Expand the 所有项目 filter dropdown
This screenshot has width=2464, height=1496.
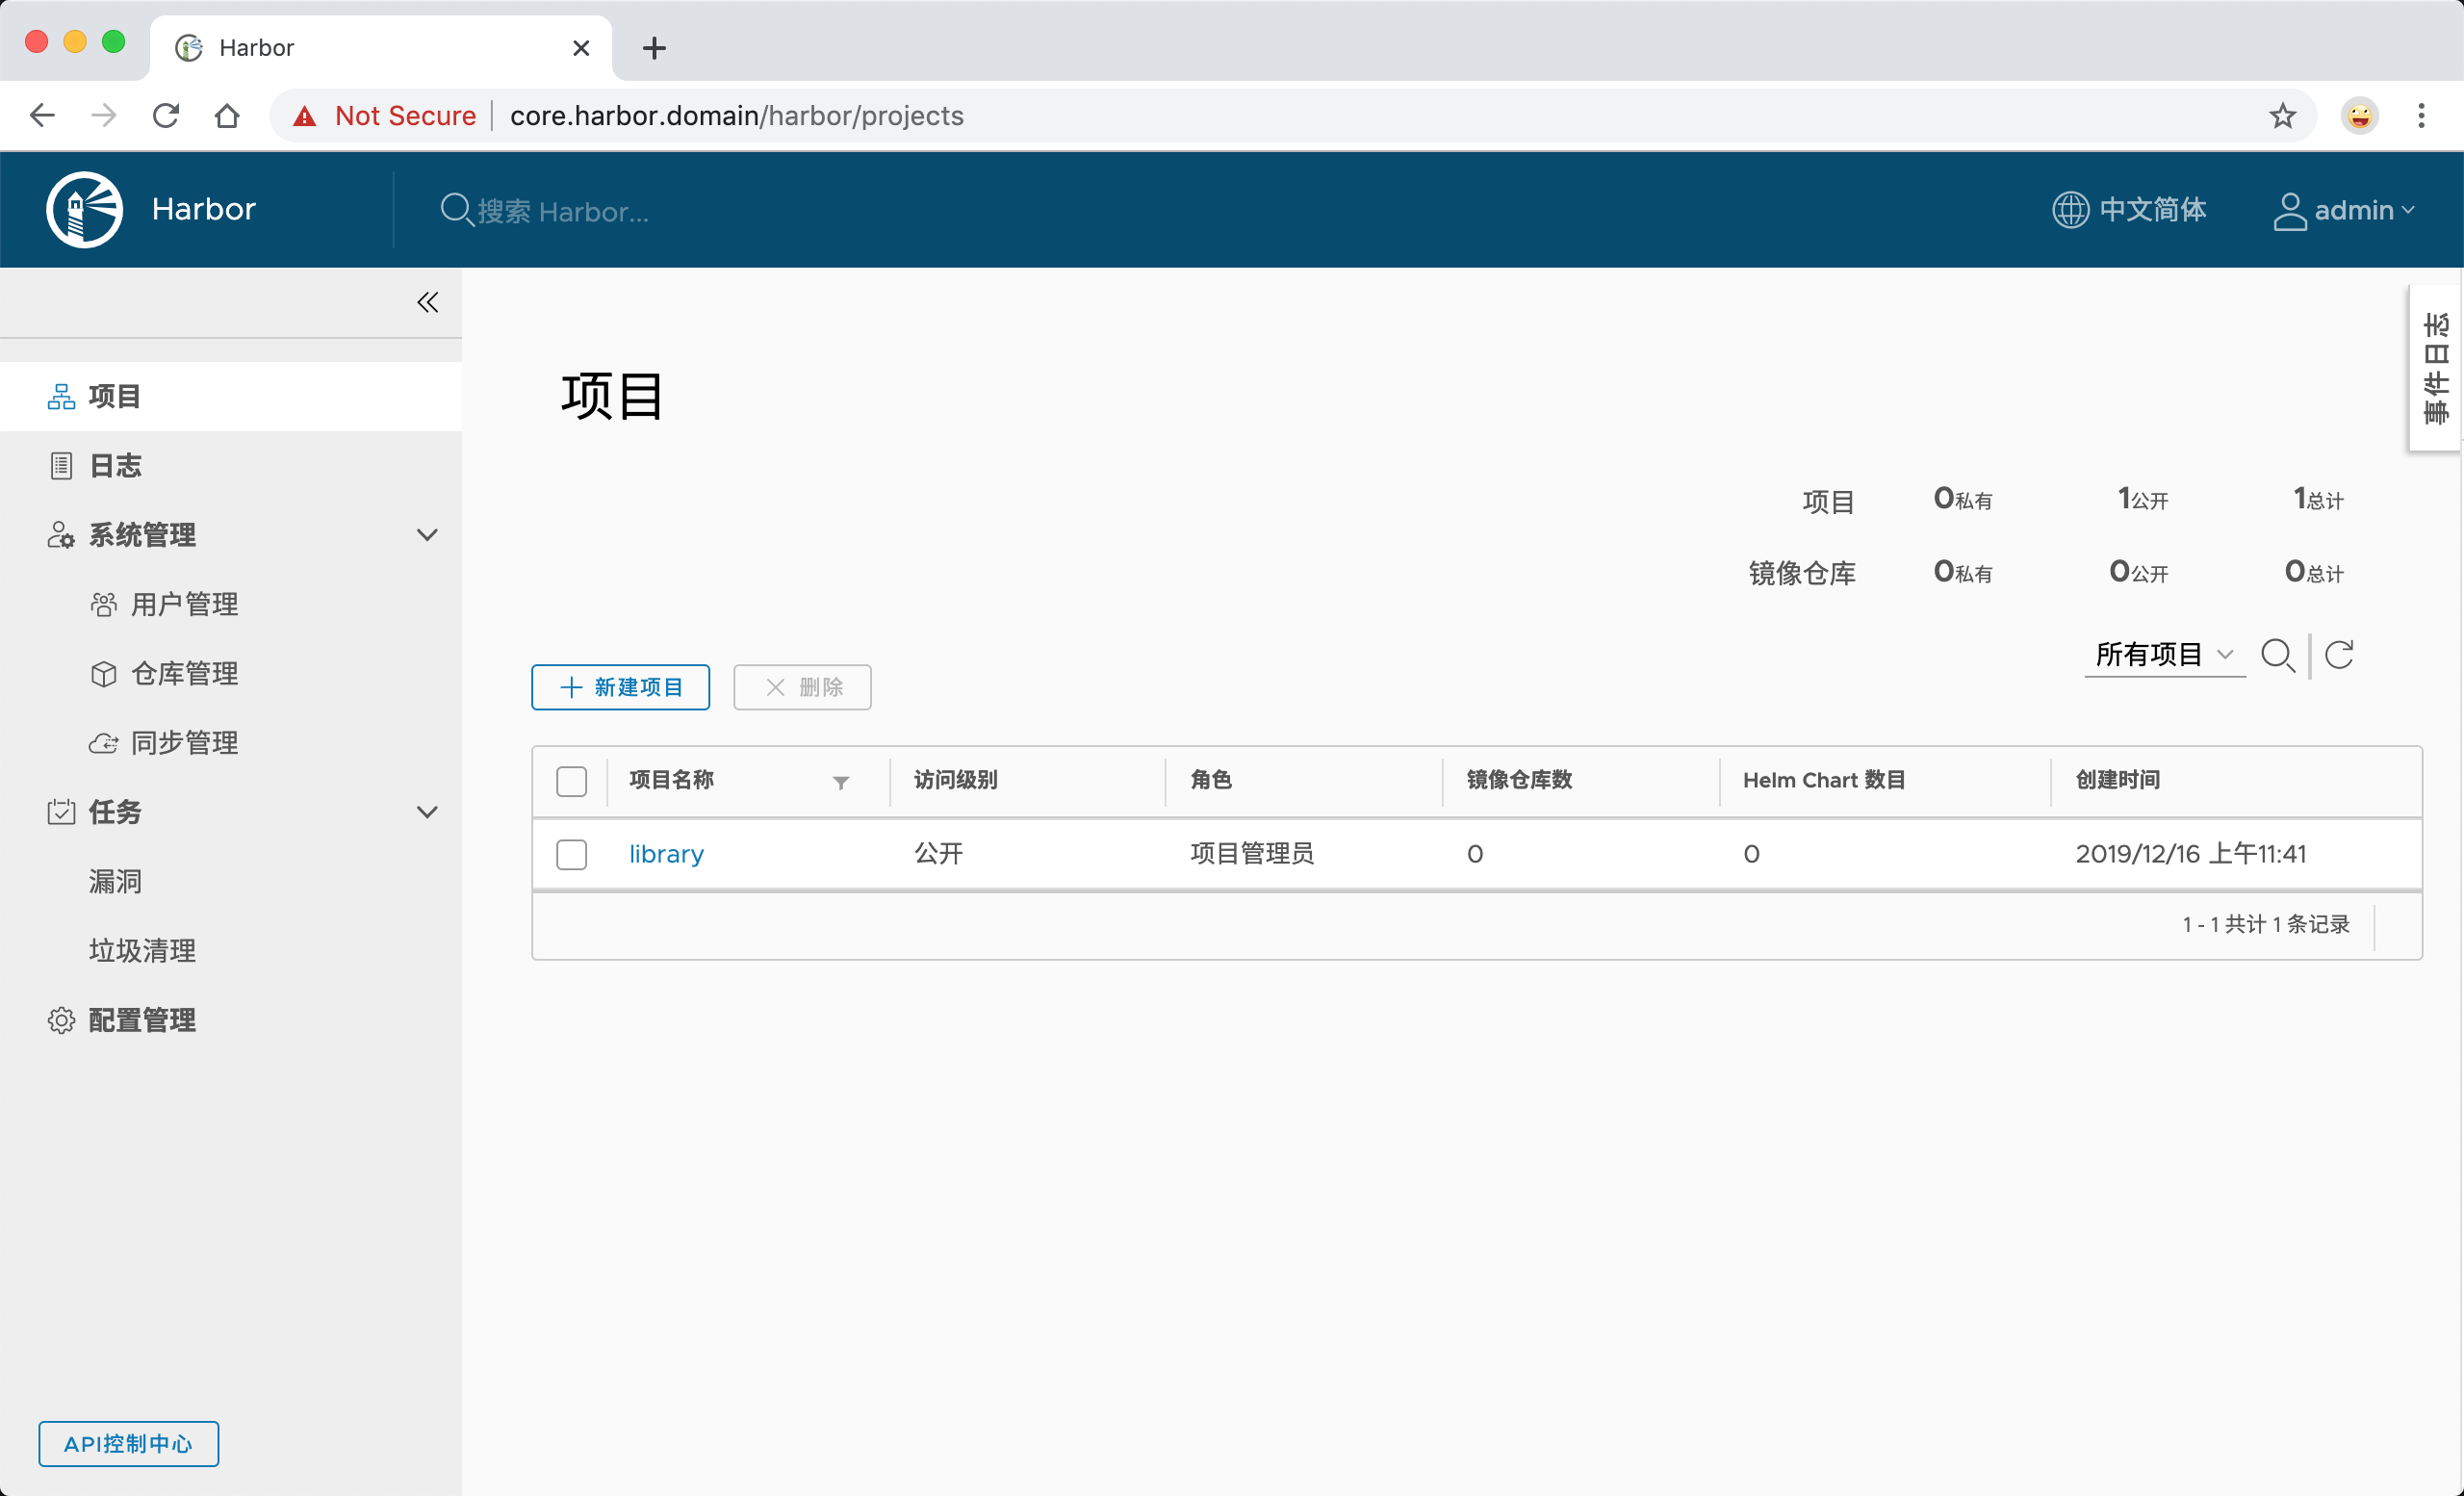click(2164, 655)
